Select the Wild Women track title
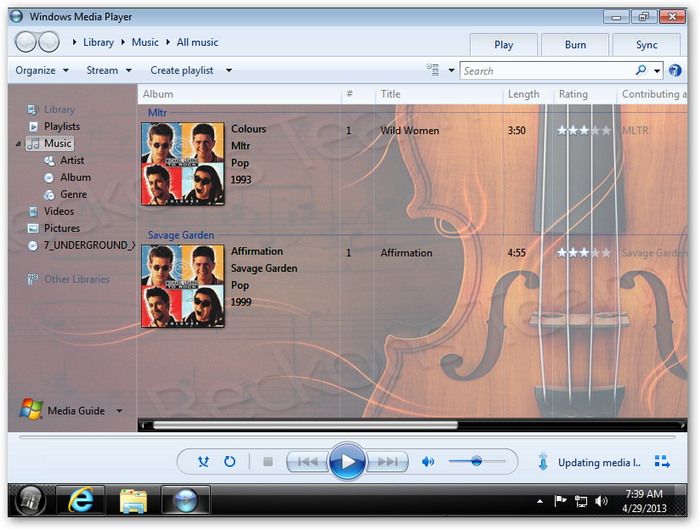 point(410,131)
